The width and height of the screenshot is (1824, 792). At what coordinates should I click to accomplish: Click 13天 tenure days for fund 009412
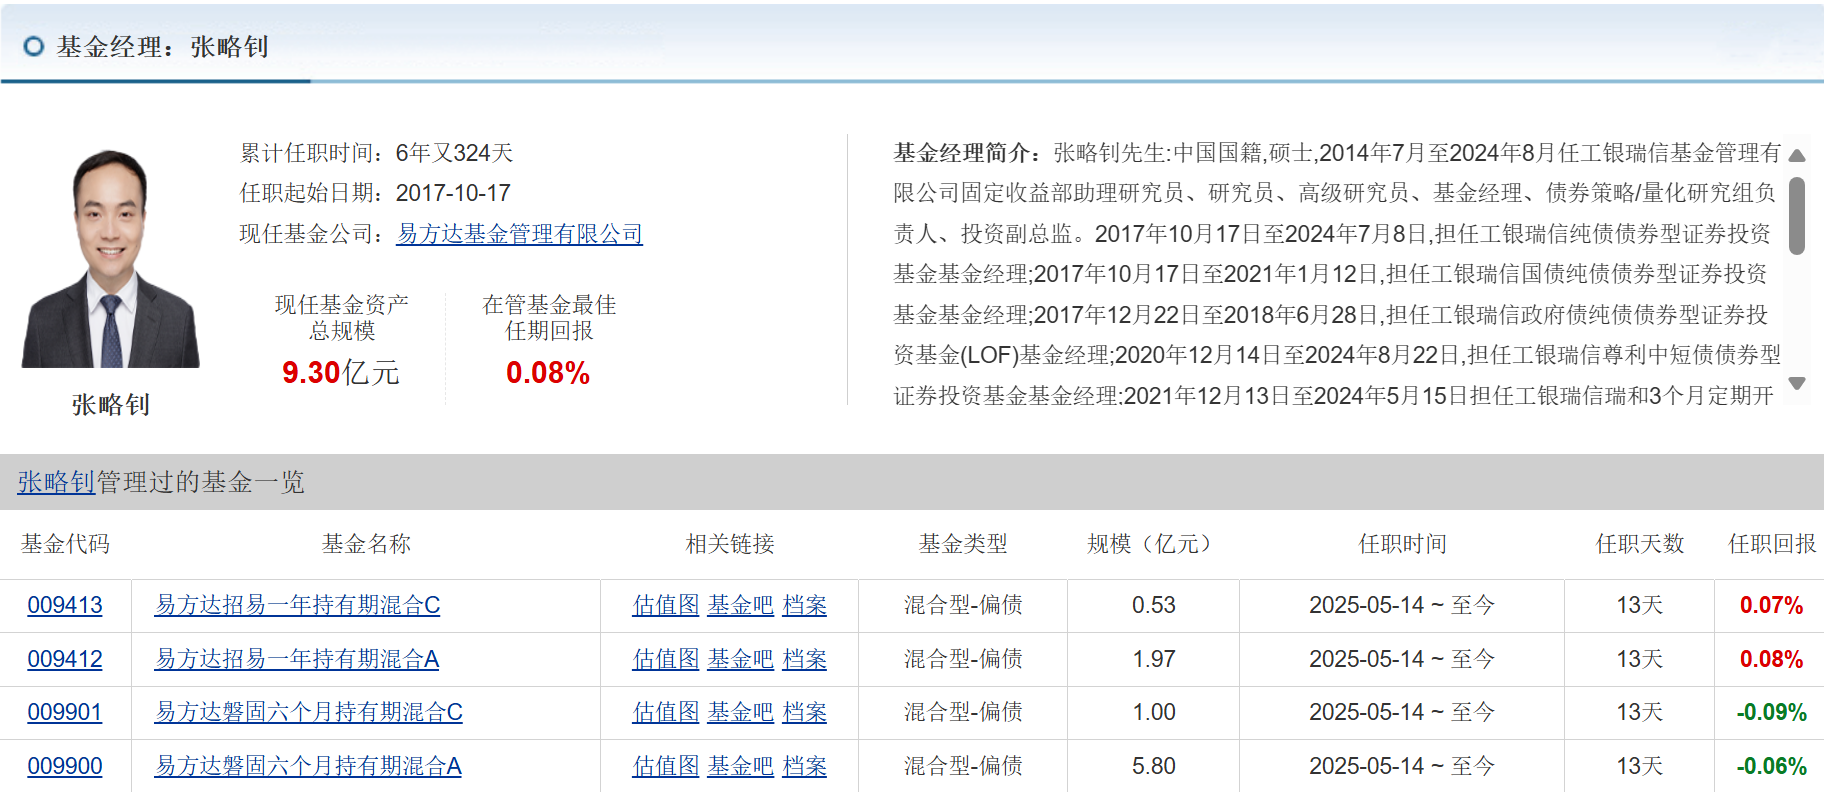(x=1640, y=659)
